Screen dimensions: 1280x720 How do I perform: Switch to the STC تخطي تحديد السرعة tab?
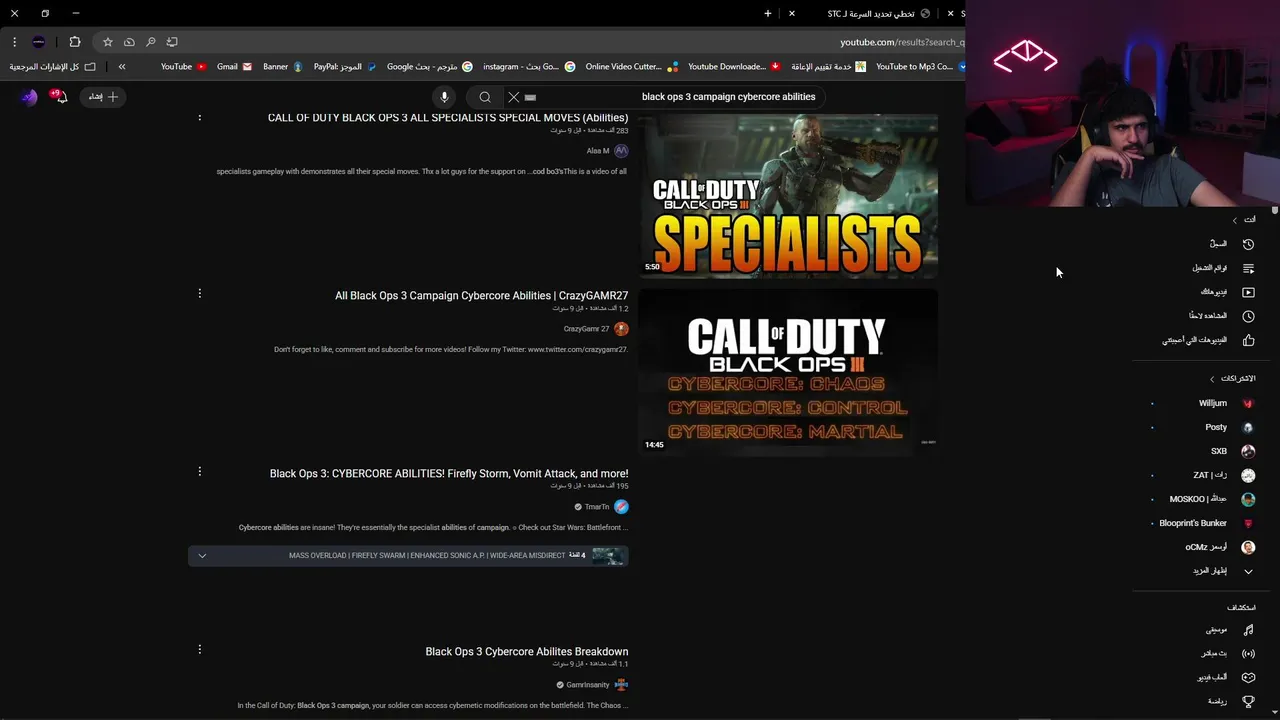(x=869, y=14)
